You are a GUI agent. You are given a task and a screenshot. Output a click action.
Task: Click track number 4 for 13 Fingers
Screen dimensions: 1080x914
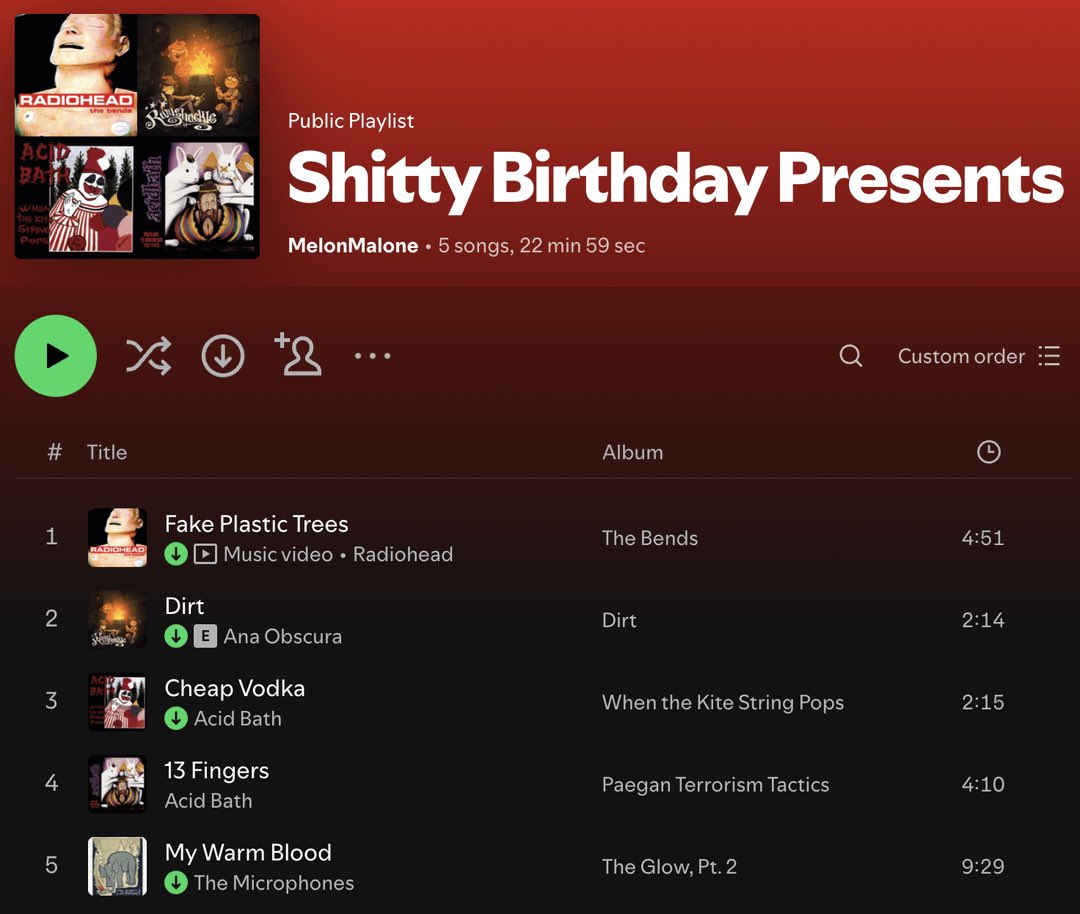pyautogui.click(x=51, y=782)
